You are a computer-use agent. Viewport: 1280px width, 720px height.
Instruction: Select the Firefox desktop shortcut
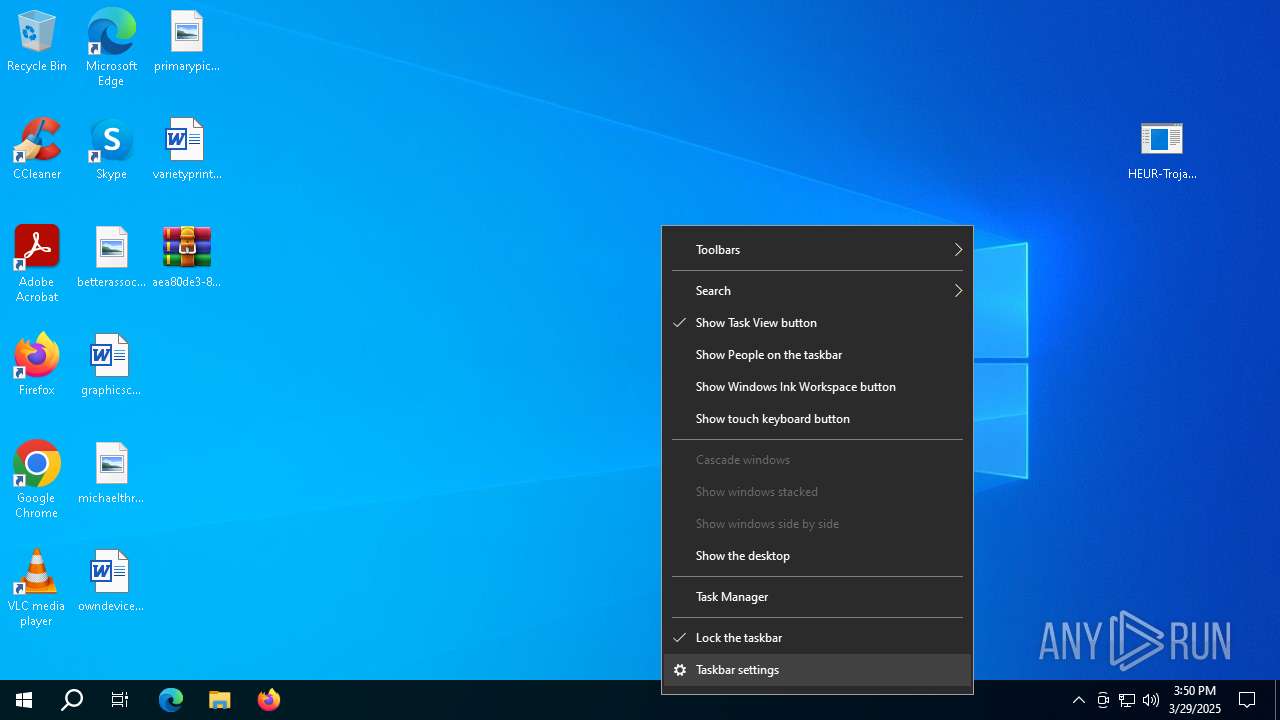click(37, 366)
